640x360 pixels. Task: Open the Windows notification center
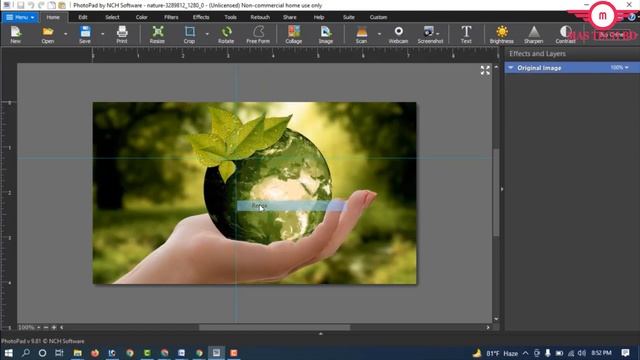pyautogui.click(x=625, y=353)
